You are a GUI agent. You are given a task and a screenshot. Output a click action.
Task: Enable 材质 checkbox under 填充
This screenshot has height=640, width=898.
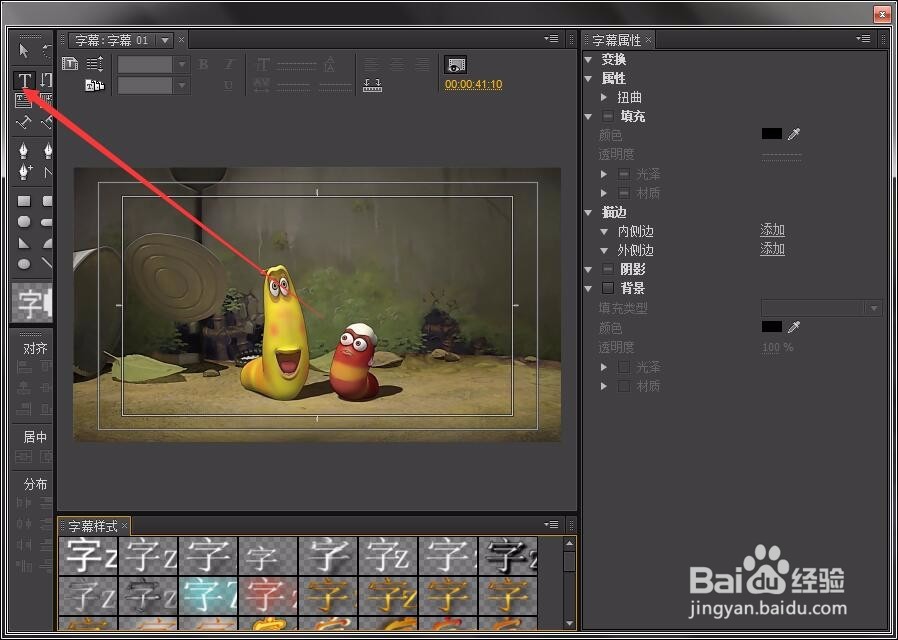click(624, 193)
